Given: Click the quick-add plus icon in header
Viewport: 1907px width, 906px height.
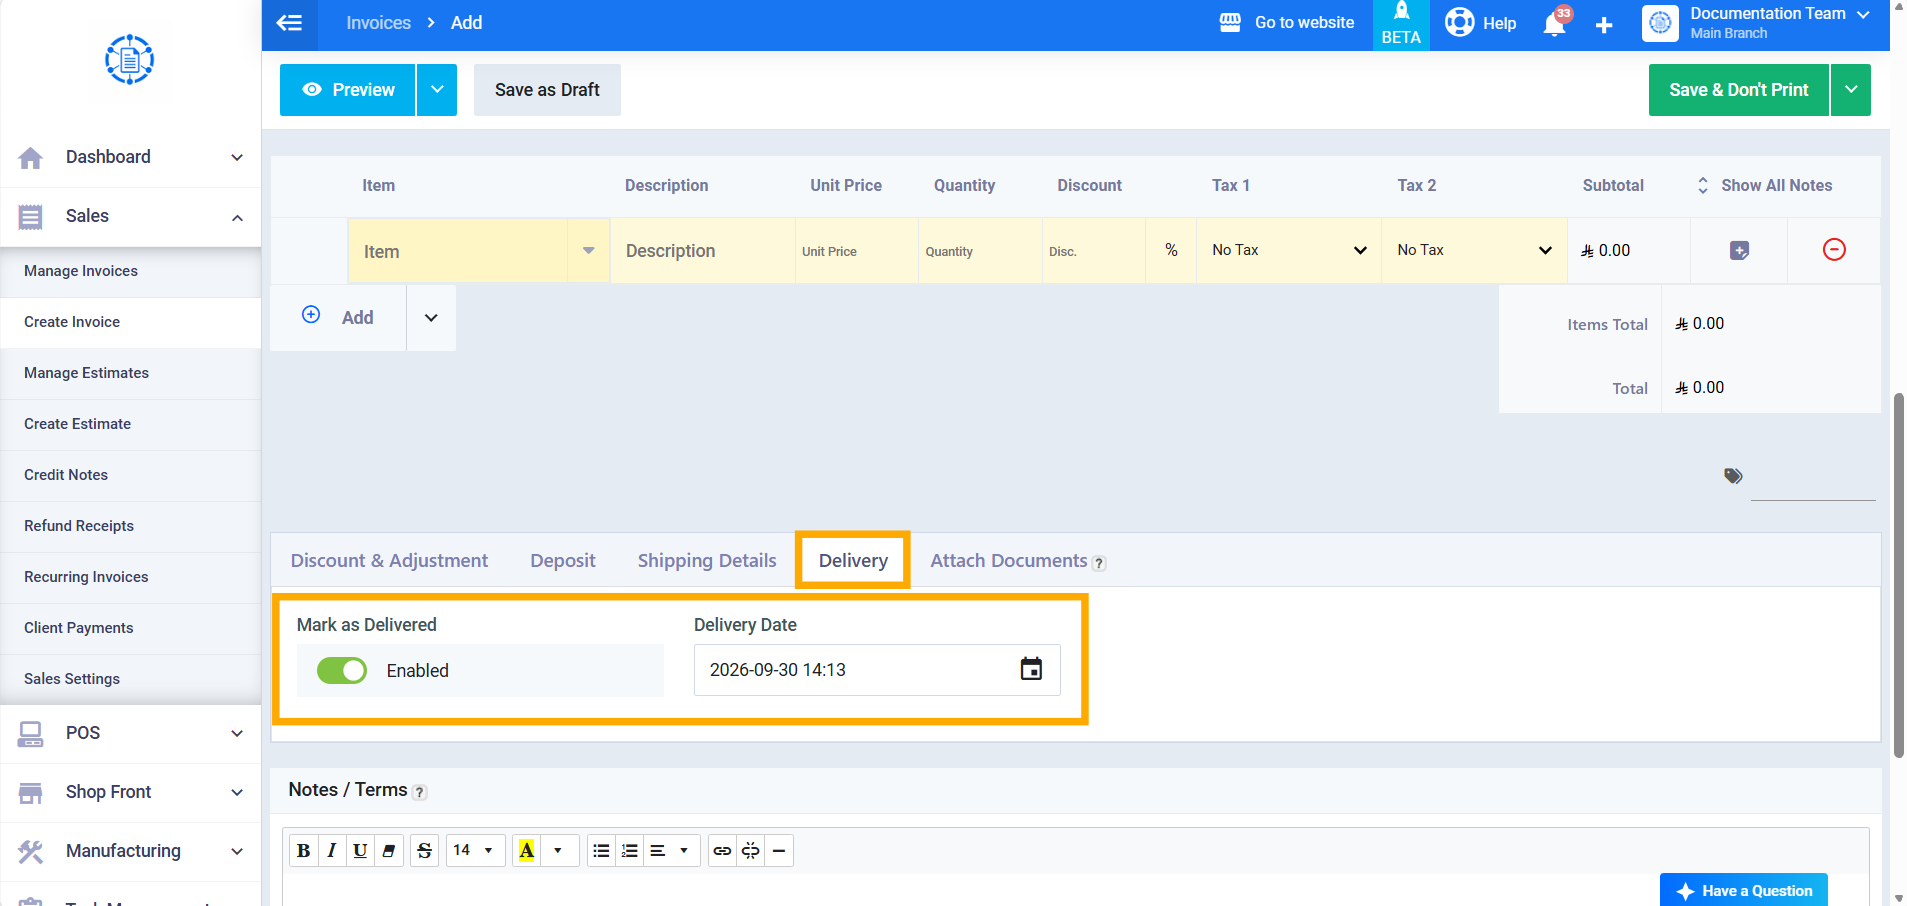Looking at the screenshot, I should [1604, 25].
